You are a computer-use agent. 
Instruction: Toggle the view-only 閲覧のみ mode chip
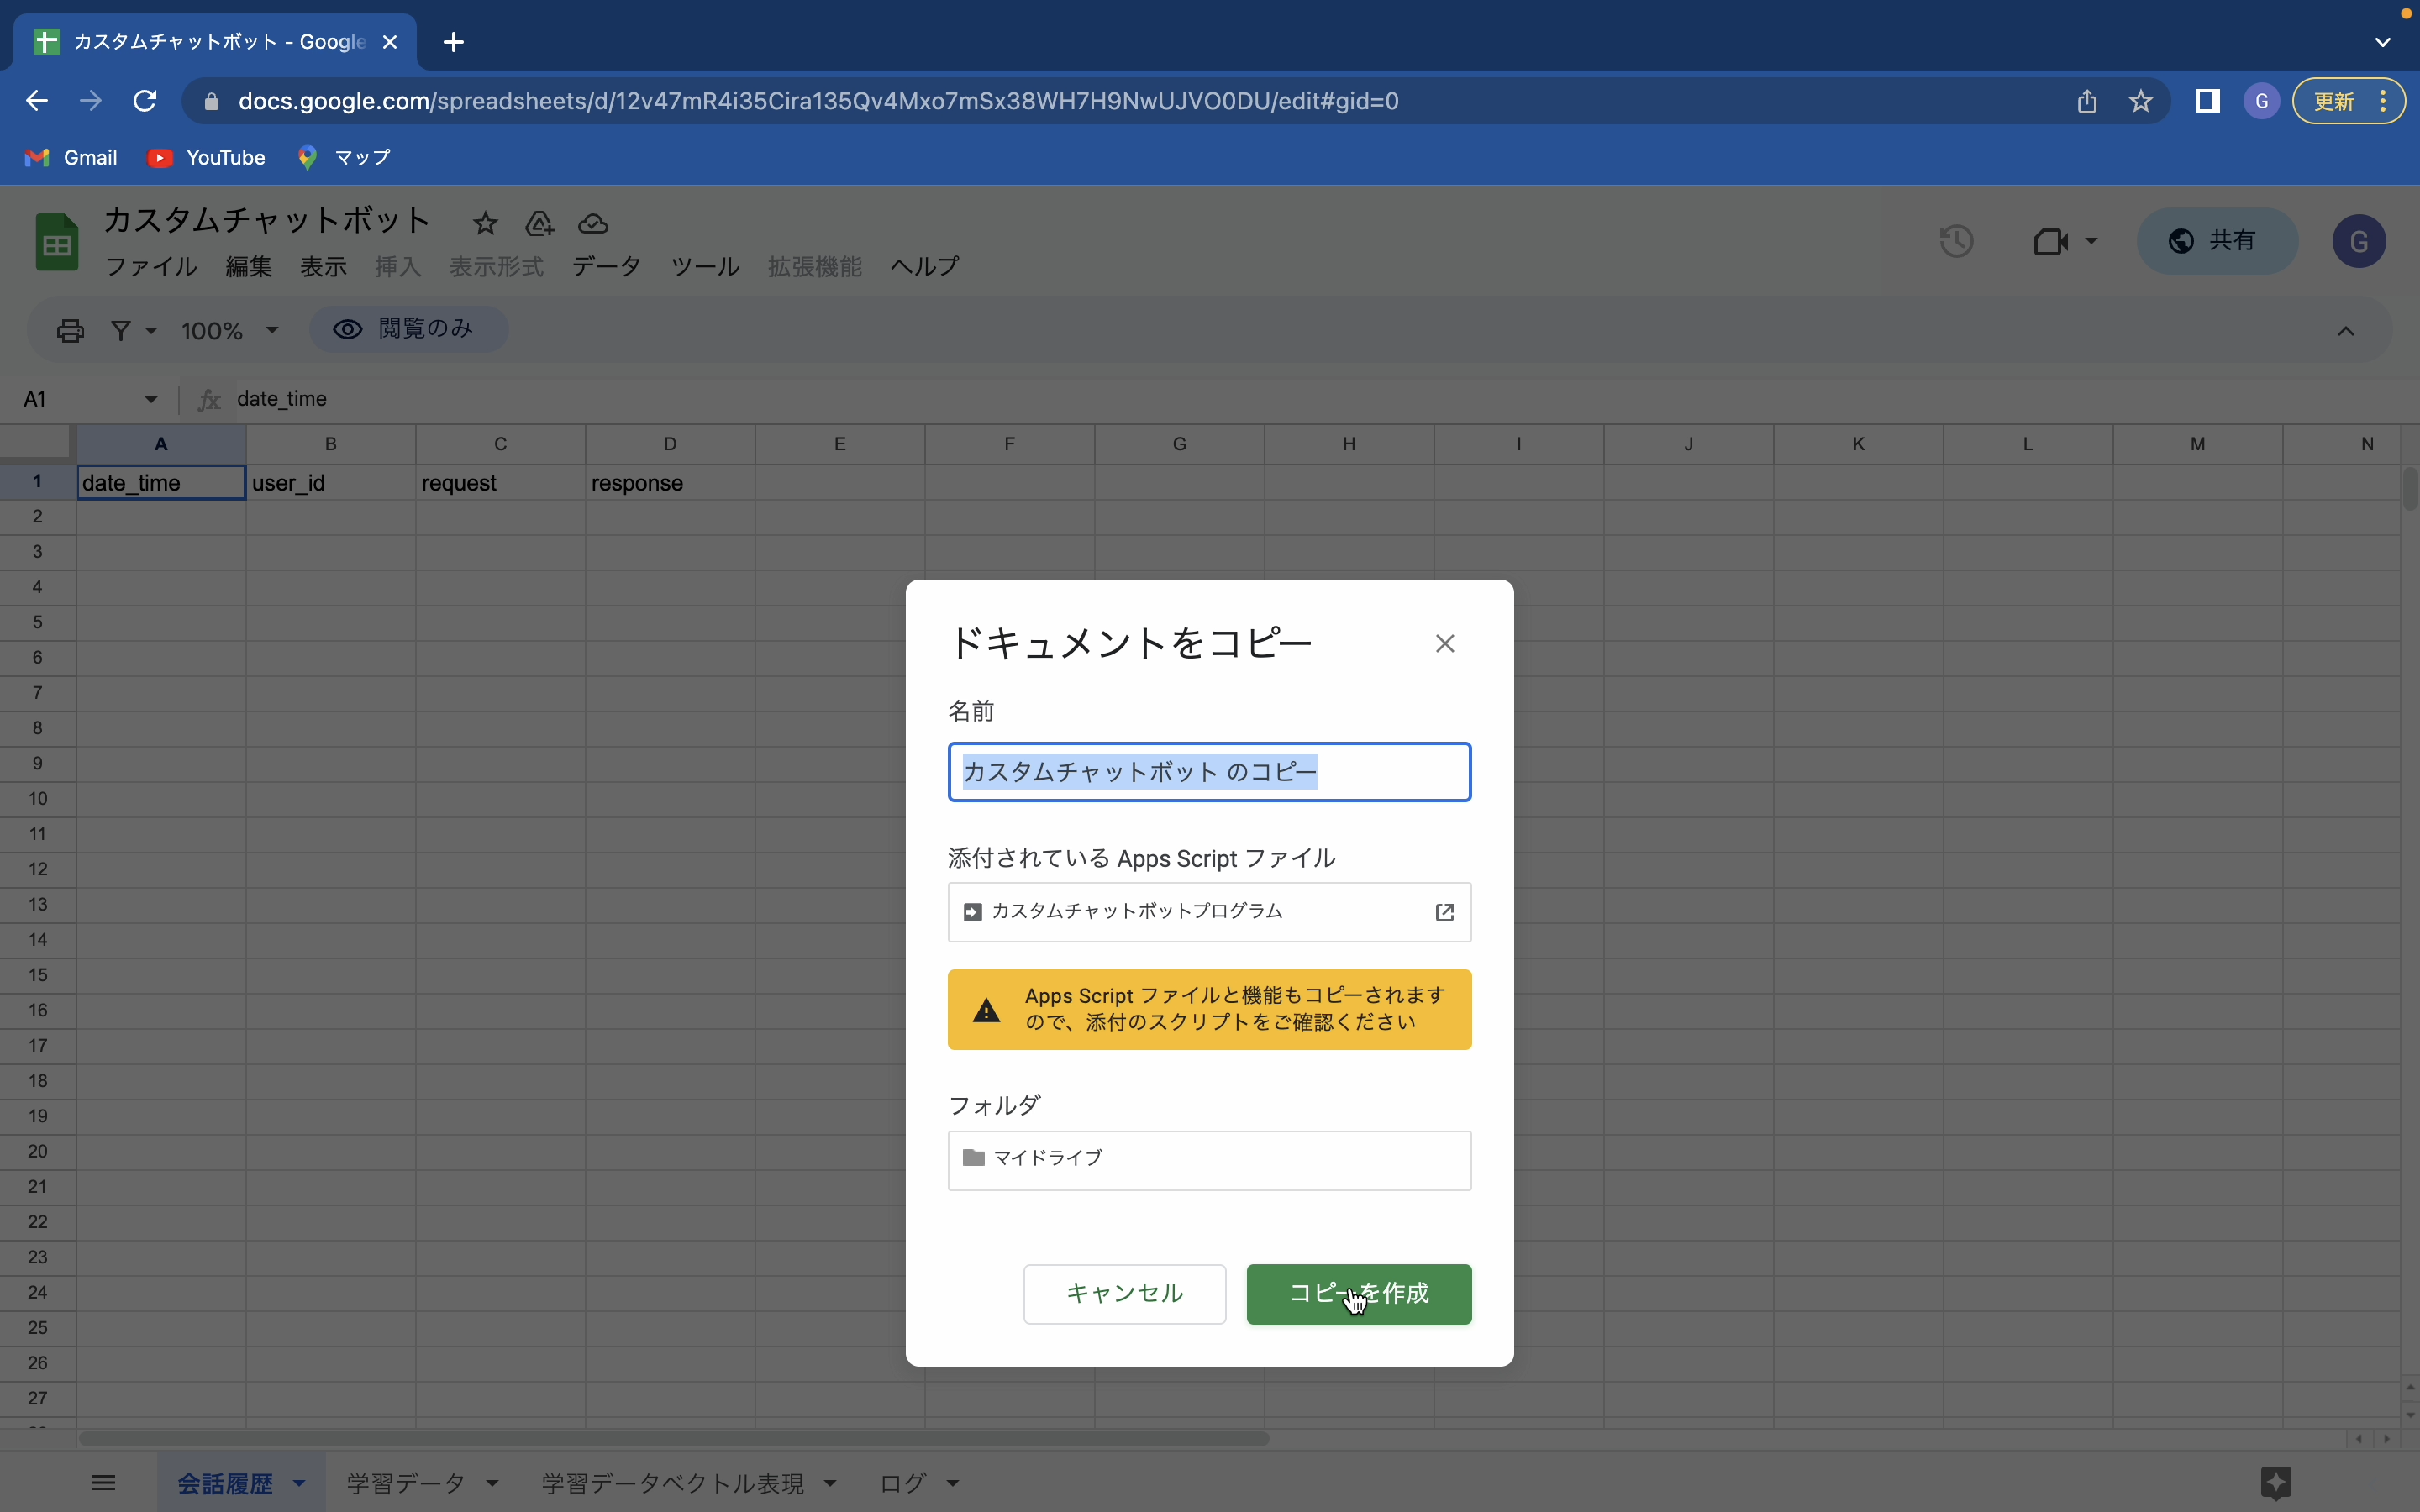(408, 329)
